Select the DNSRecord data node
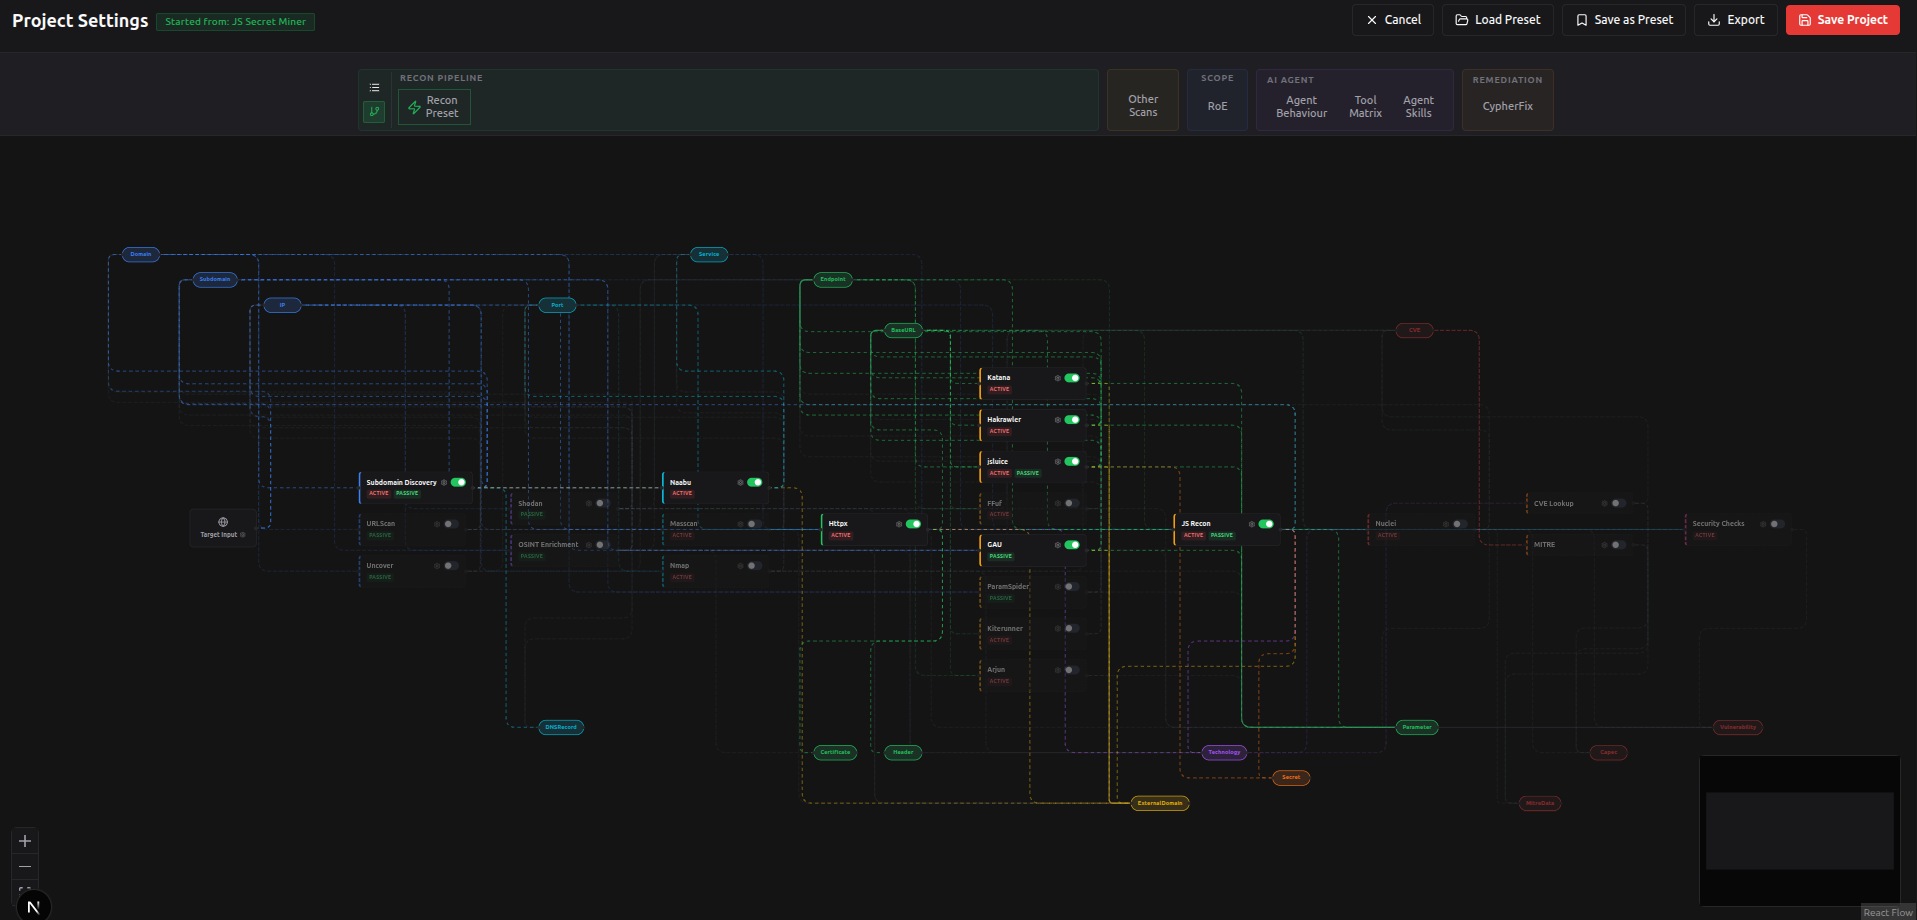Screen dimensions: 1917x920 coord(561,727)
